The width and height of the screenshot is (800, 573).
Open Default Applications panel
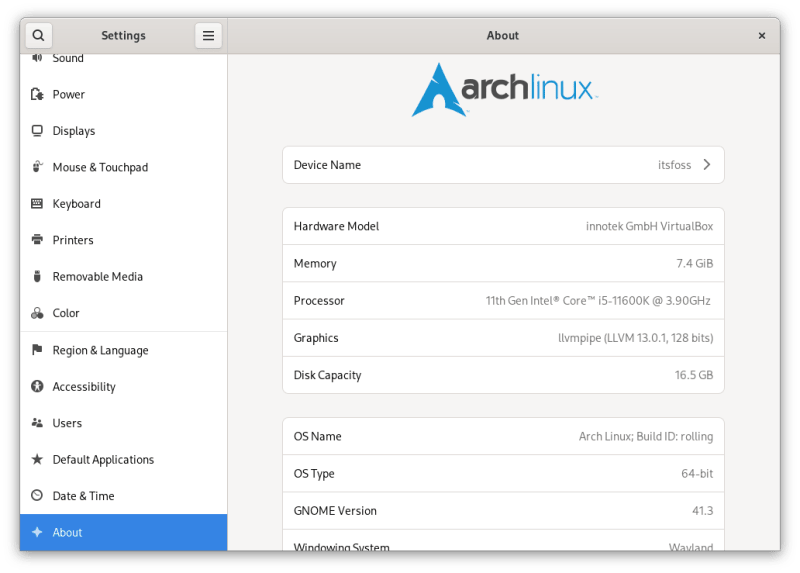click(103, 460)
